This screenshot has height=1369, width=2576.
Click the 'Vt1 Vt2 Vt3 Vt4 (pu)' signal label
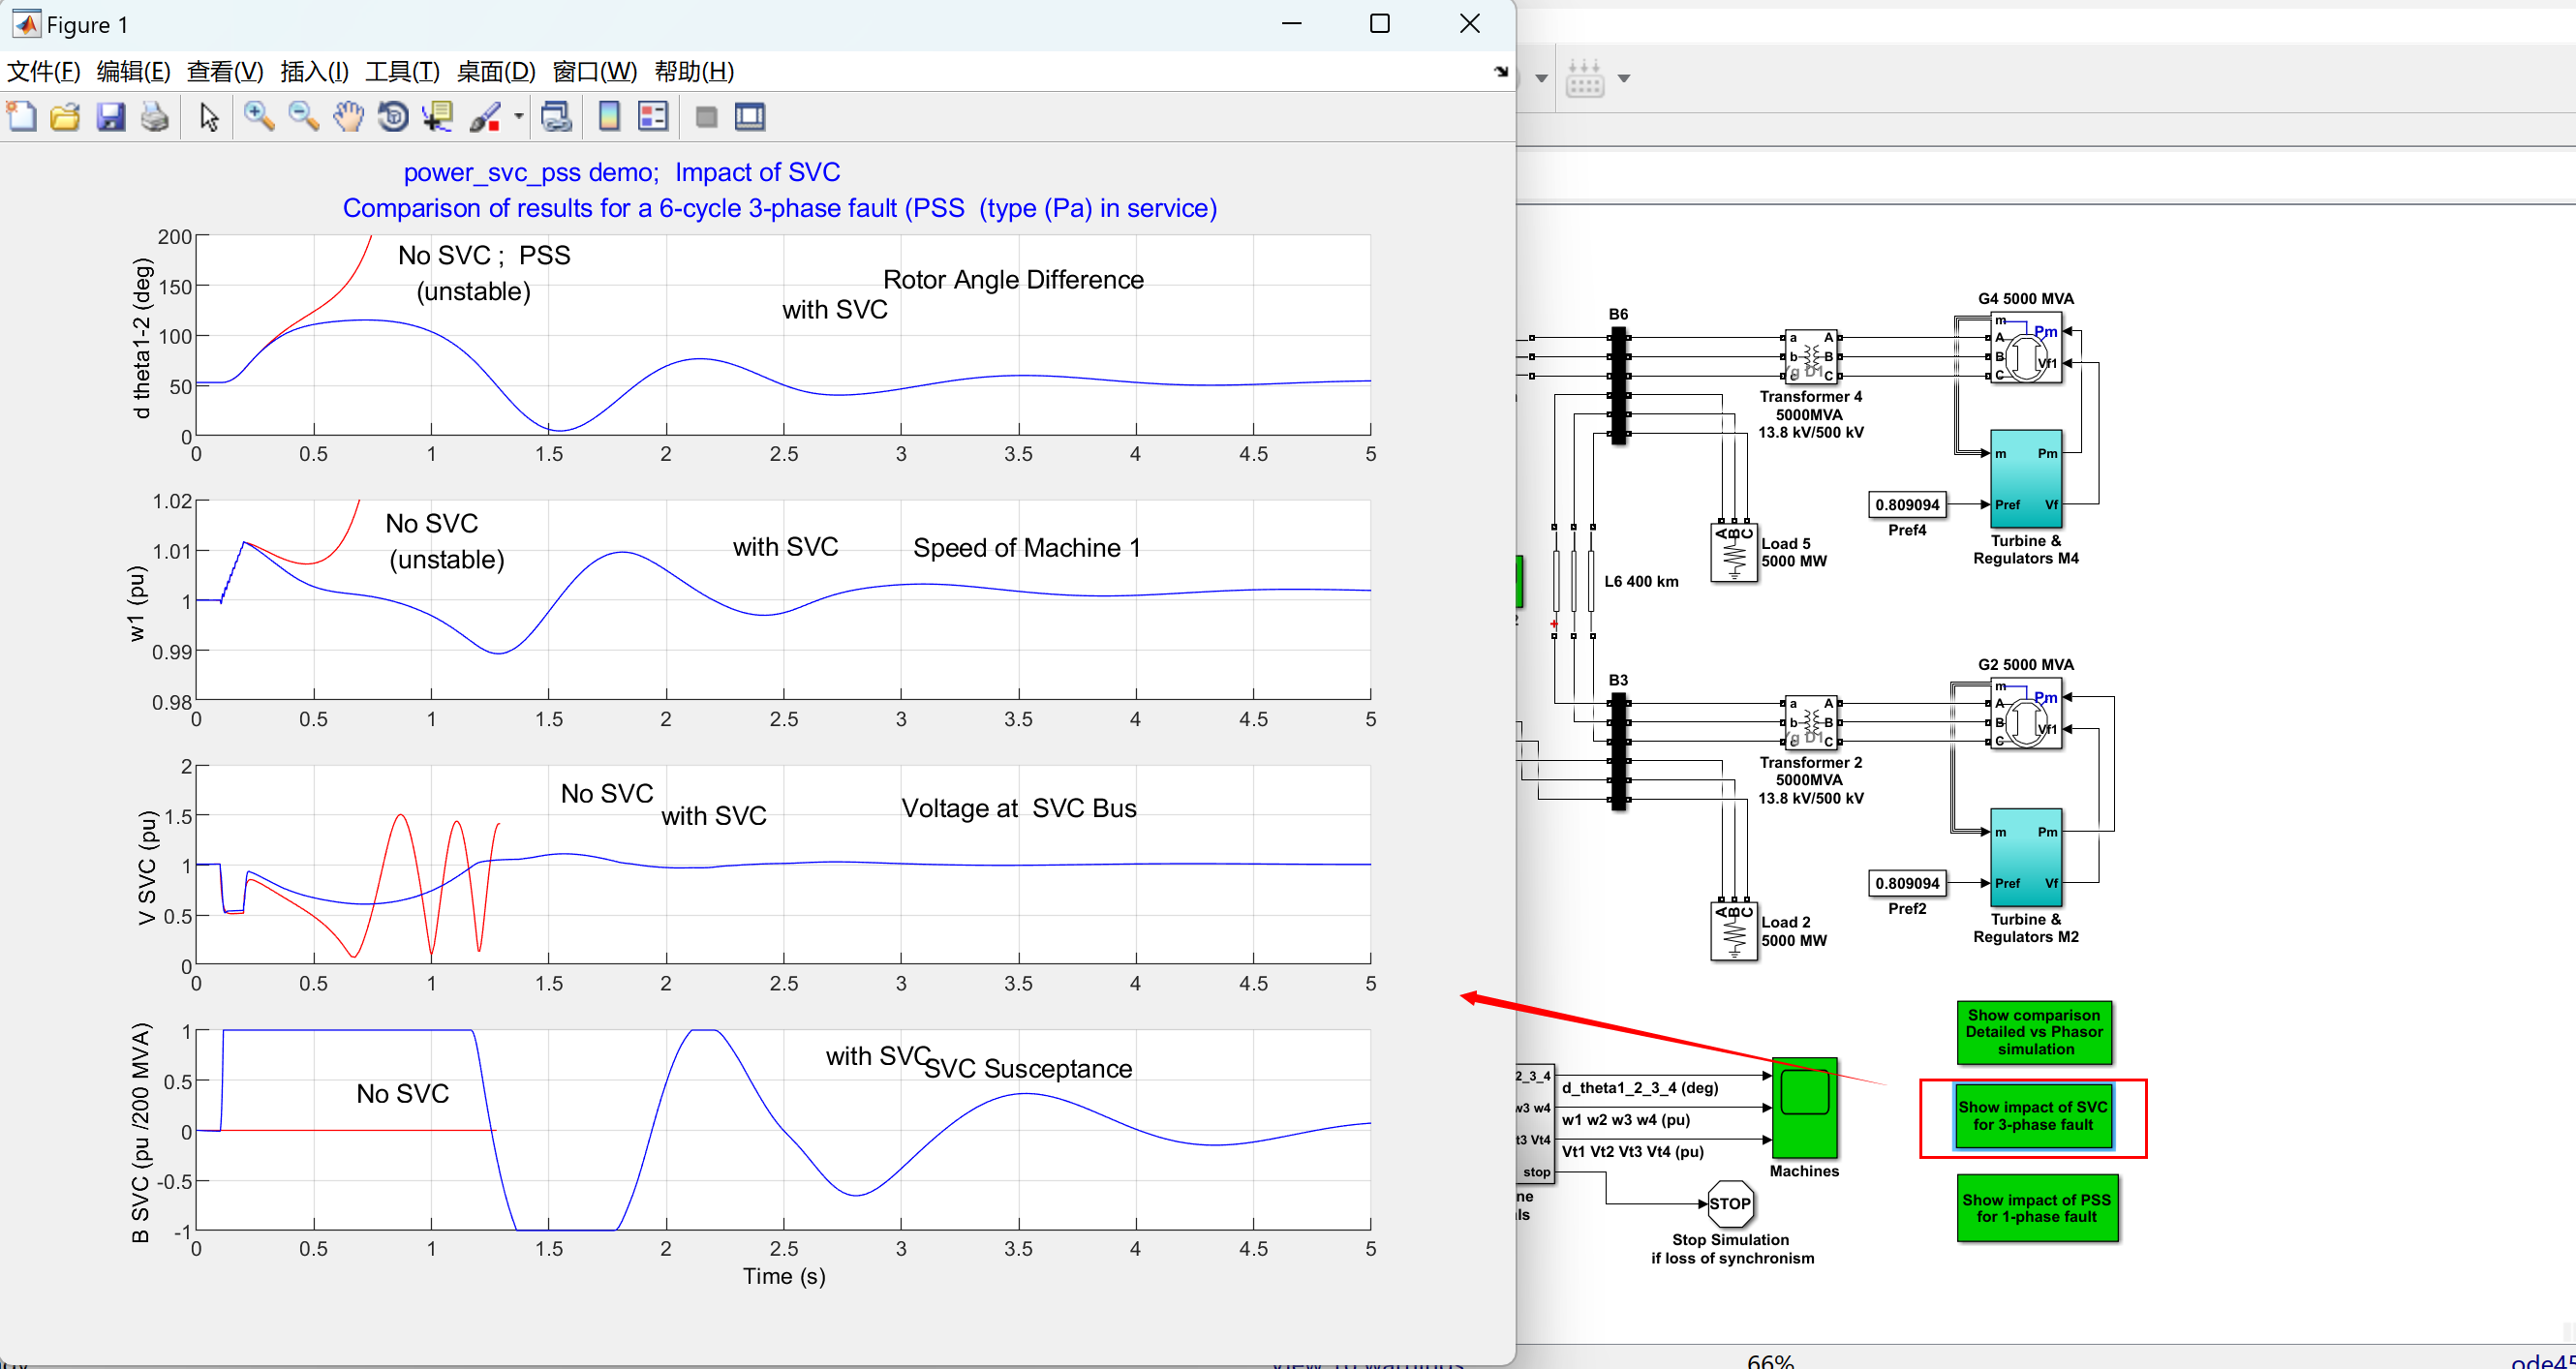1633,1152
